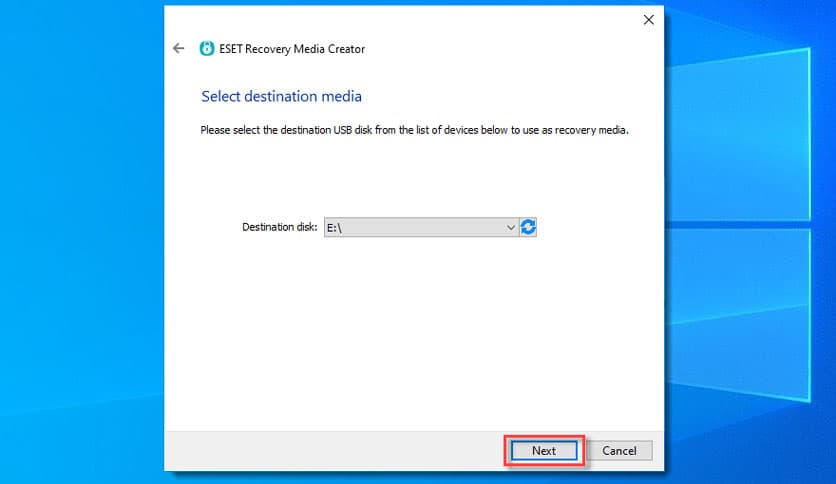The height and width of the screenshot is (484, 836).
Task: Cancel the recovery media wizard
Action: pyautogui.click(x=619, y=451)
